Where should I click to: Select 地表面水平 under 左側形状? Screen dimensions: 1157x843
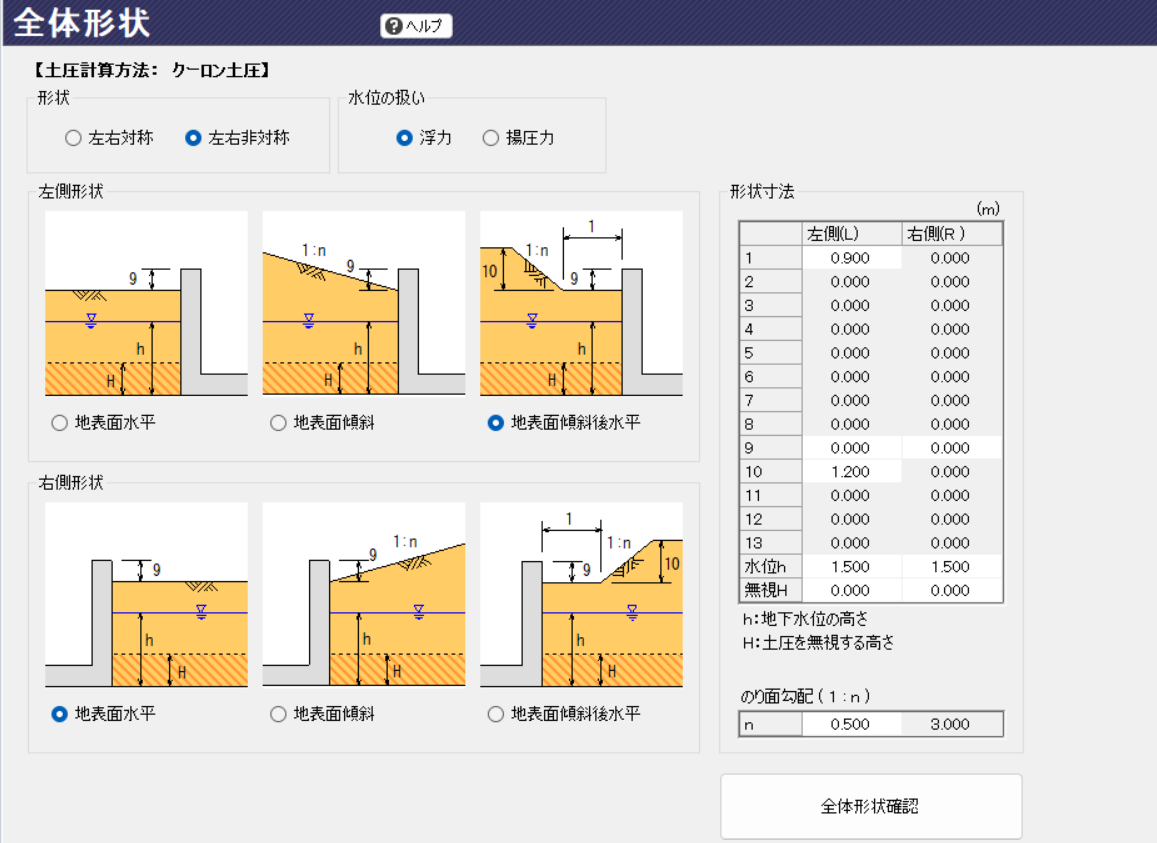60,423
